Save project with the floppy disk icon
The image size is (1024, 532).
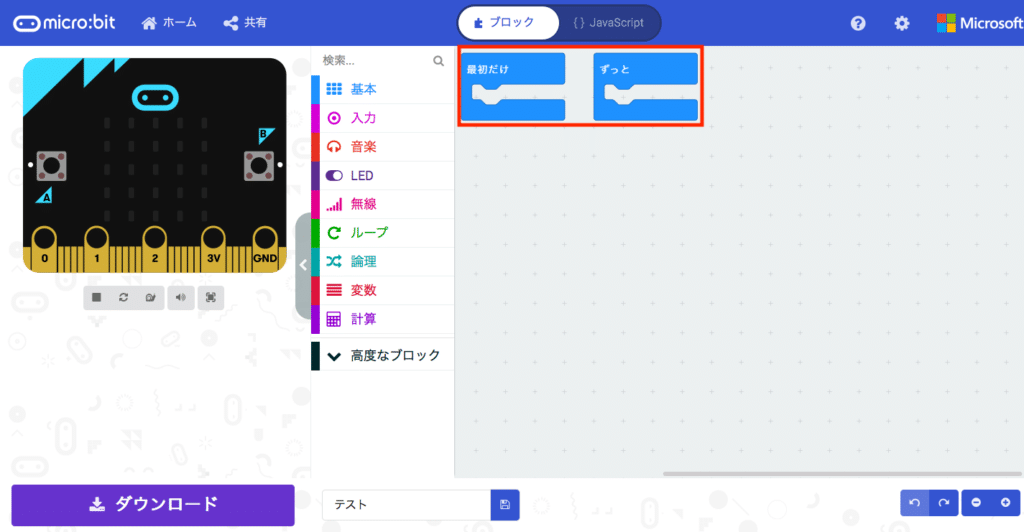(x=505, y=505)
